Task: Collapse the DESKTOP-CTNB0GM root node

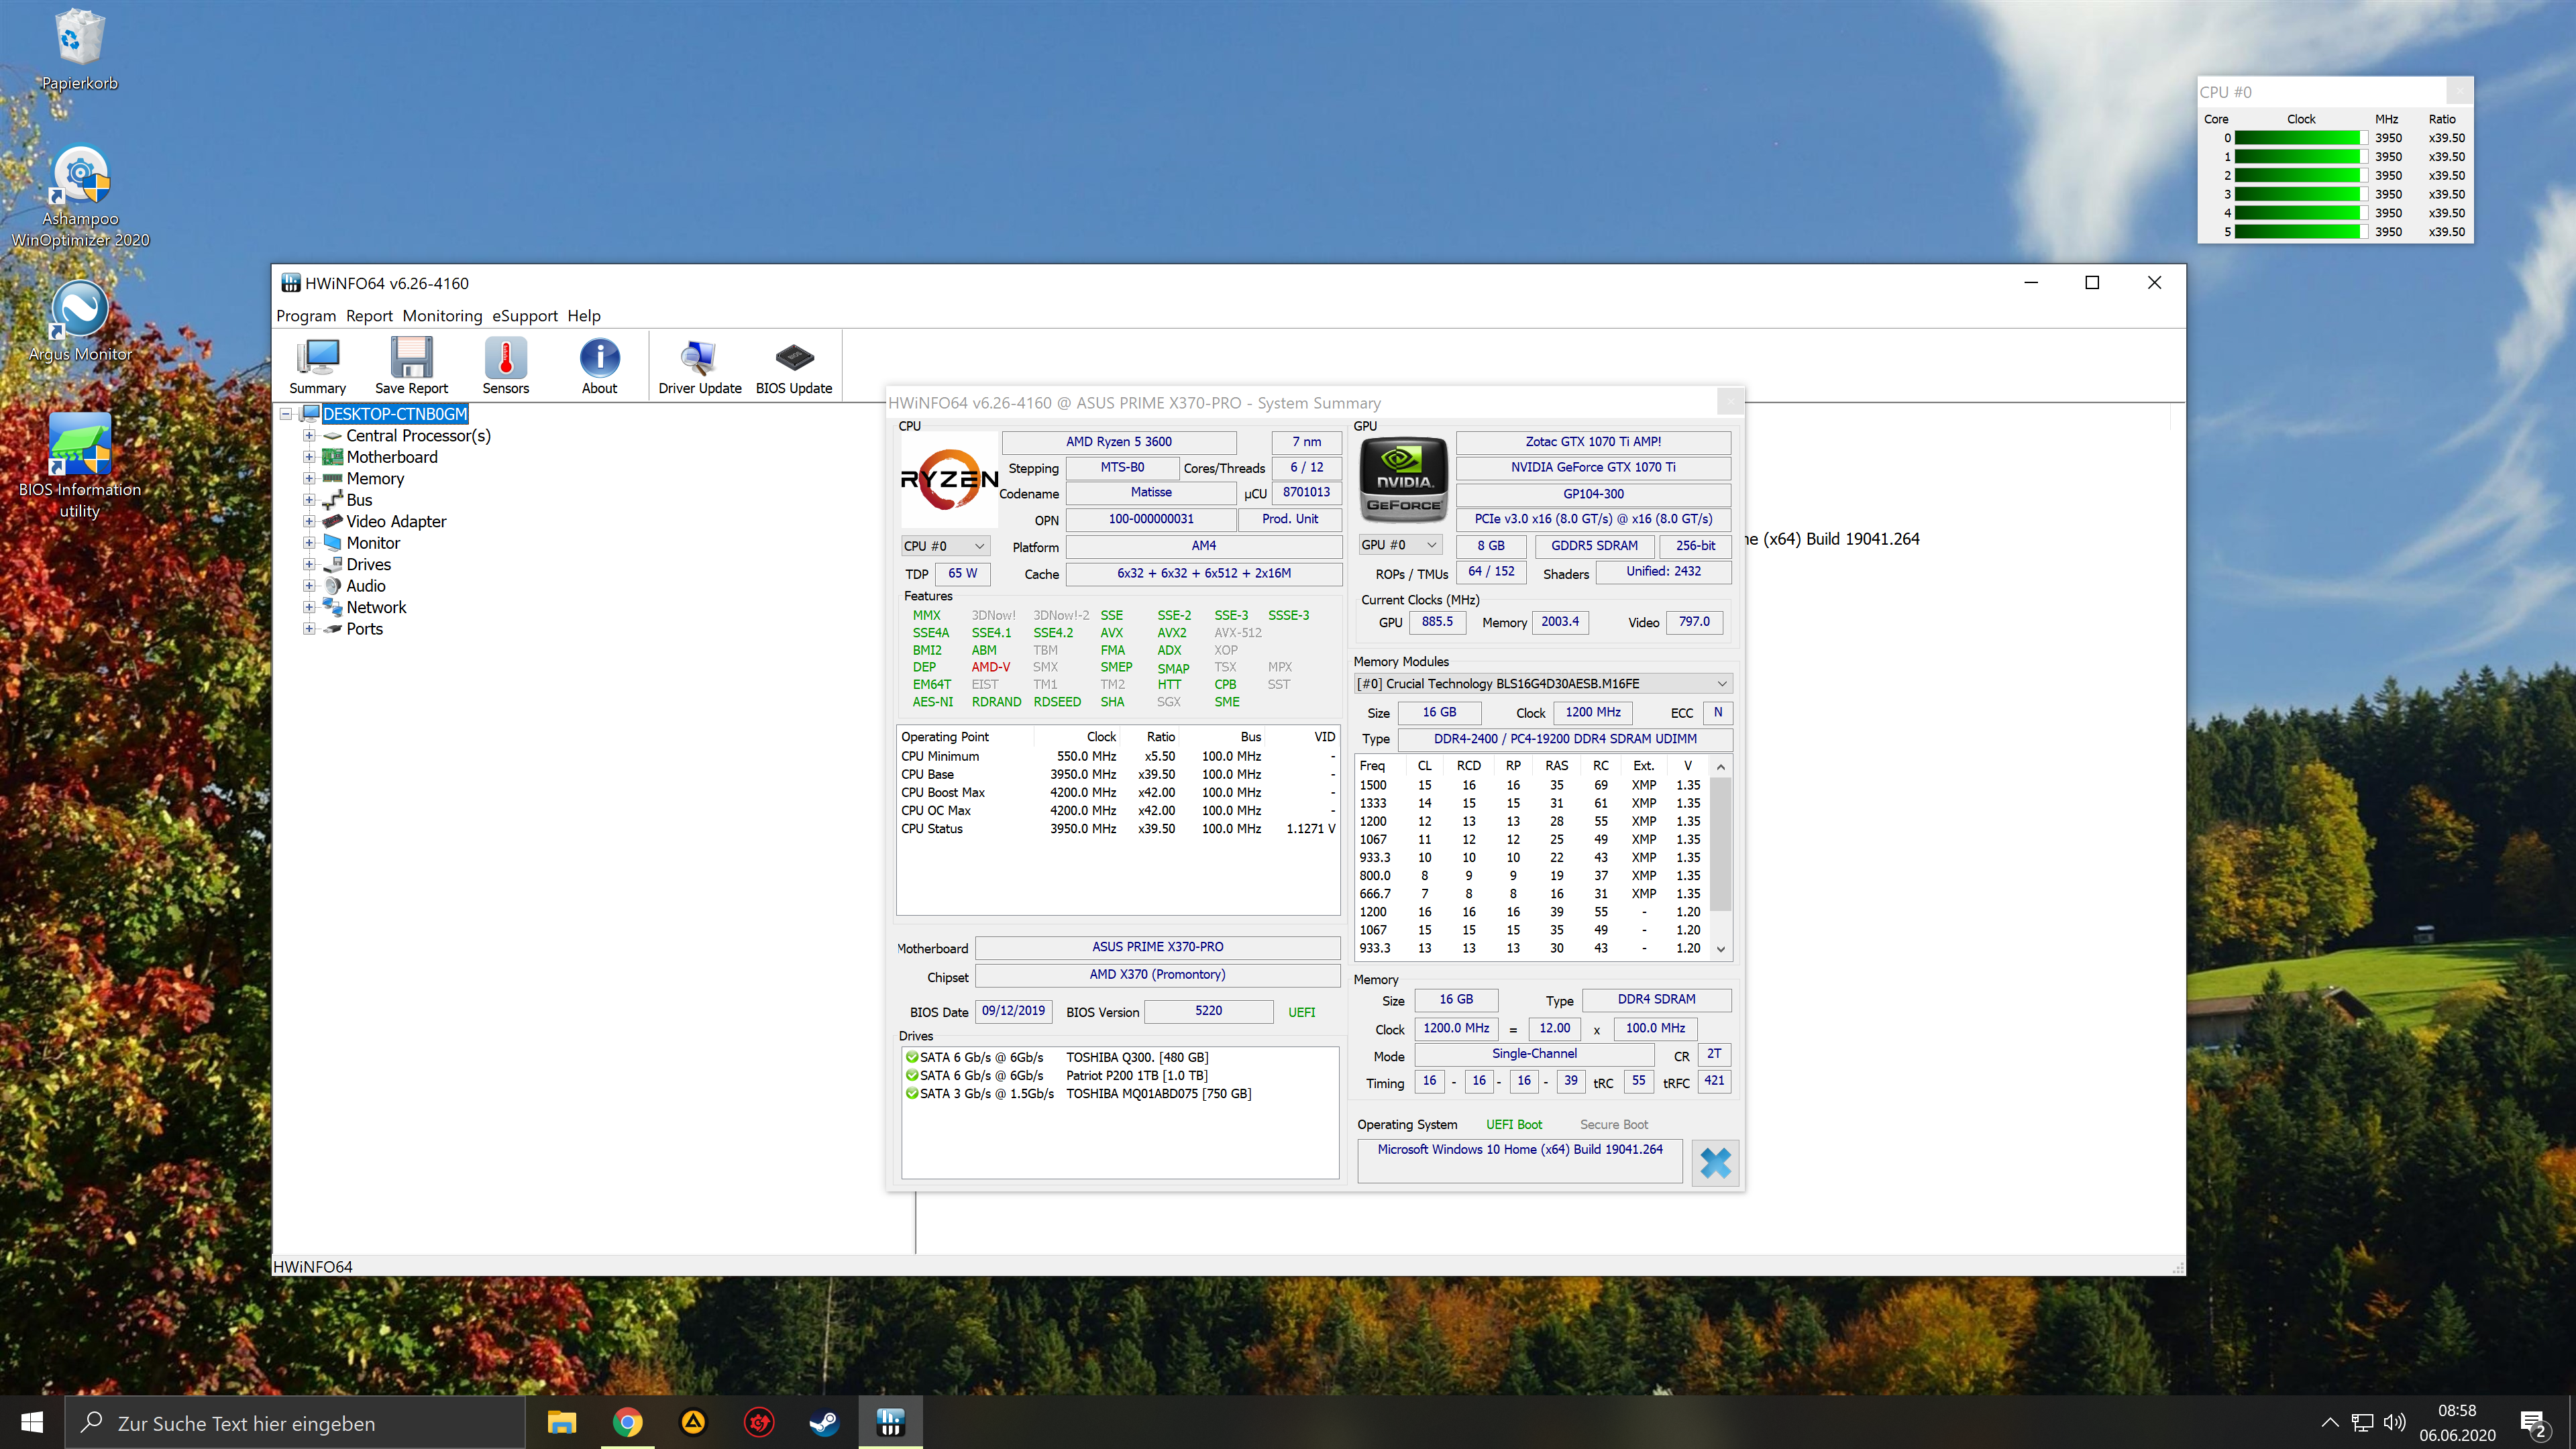Action: click(286, 414)
